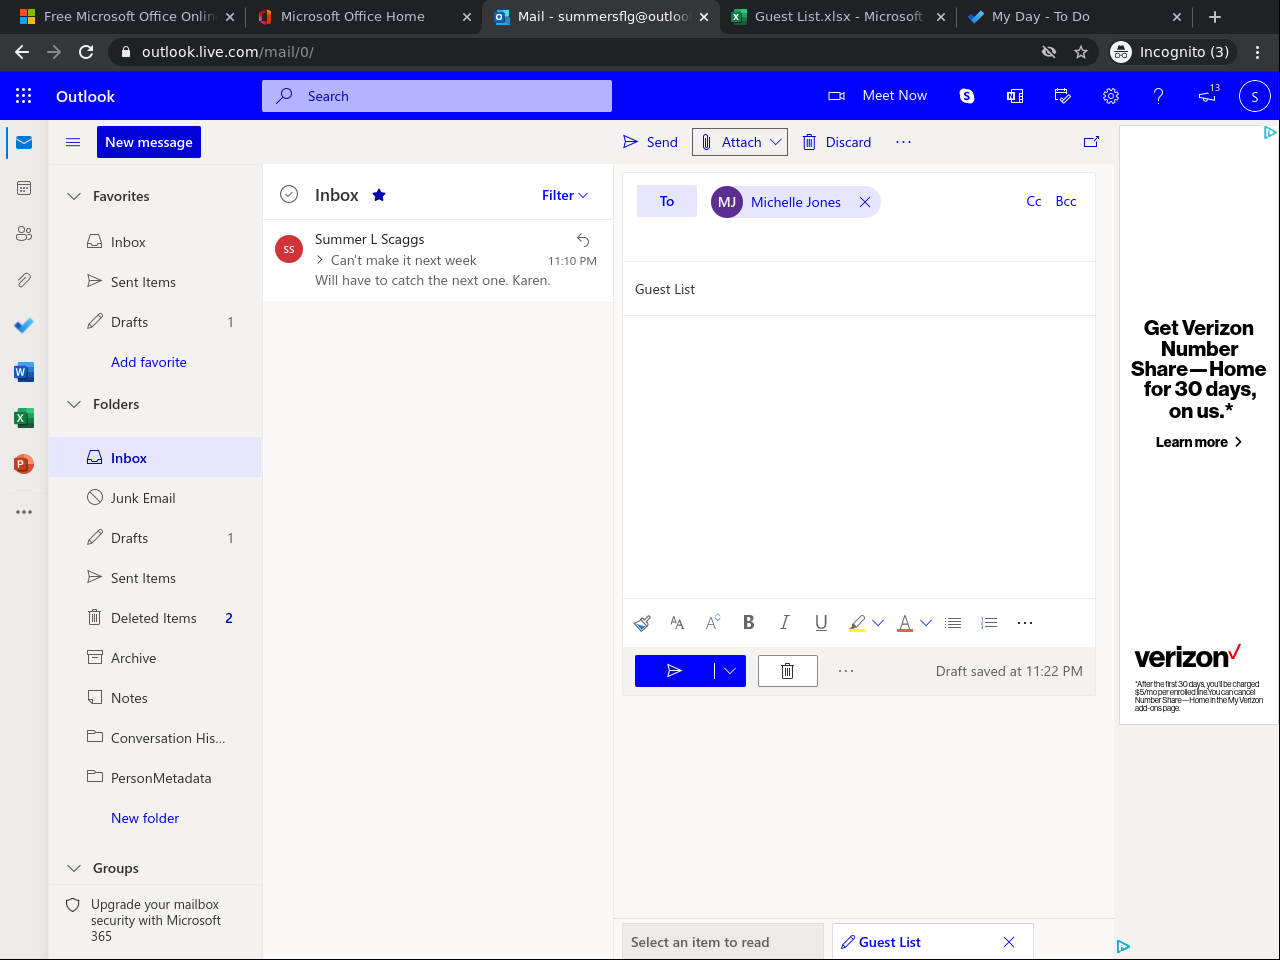Viewport: 1280px width, 960px height.
Task: Open the My Day calendar-check icon
Action: (1063, 96)
